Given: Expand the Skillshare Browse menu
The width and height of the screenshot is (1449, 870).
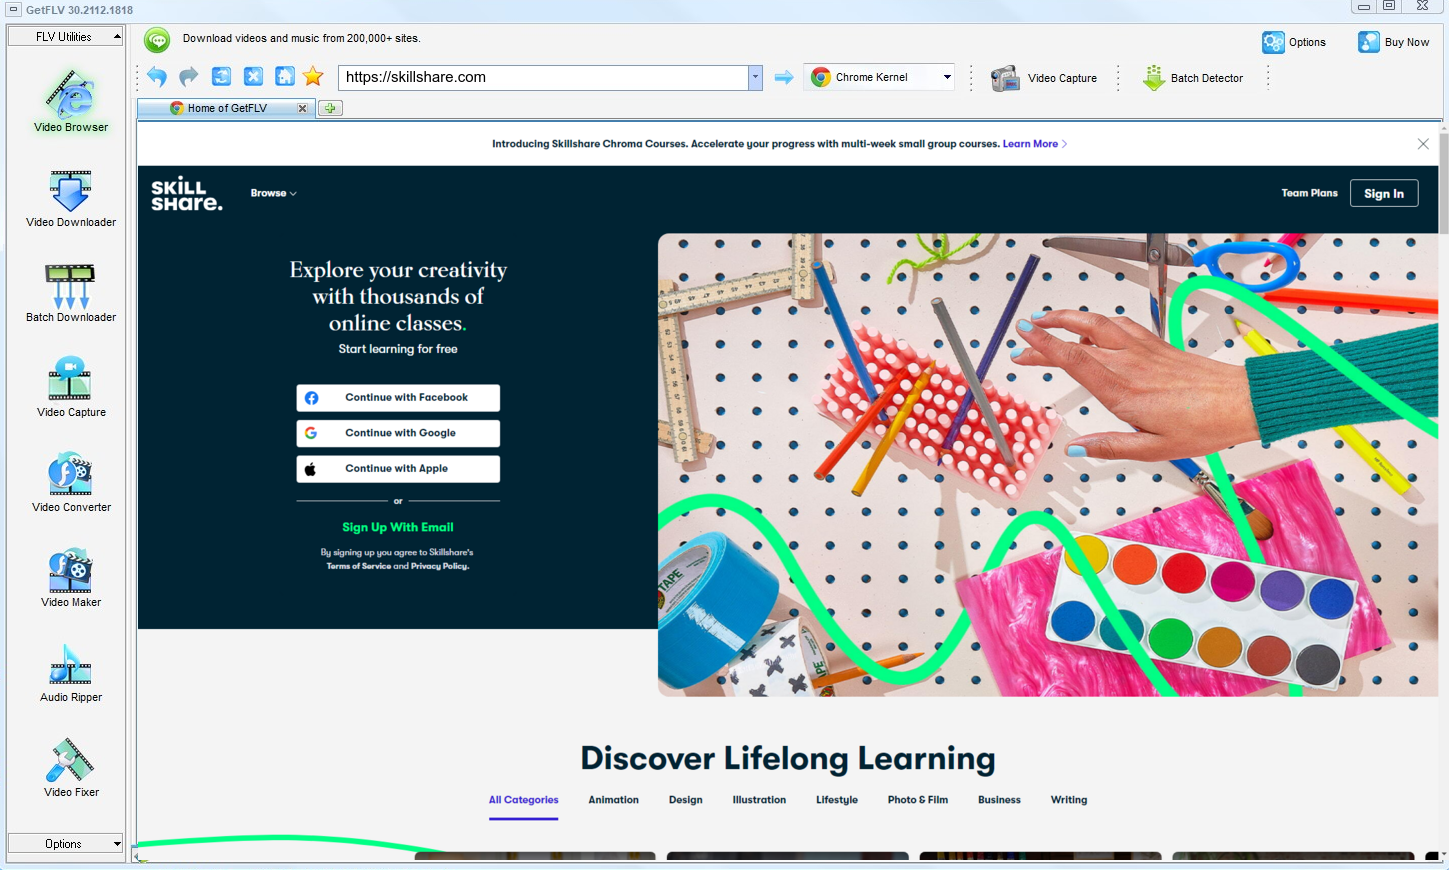Looking at the screenshot, I should [x=274, y=193].
